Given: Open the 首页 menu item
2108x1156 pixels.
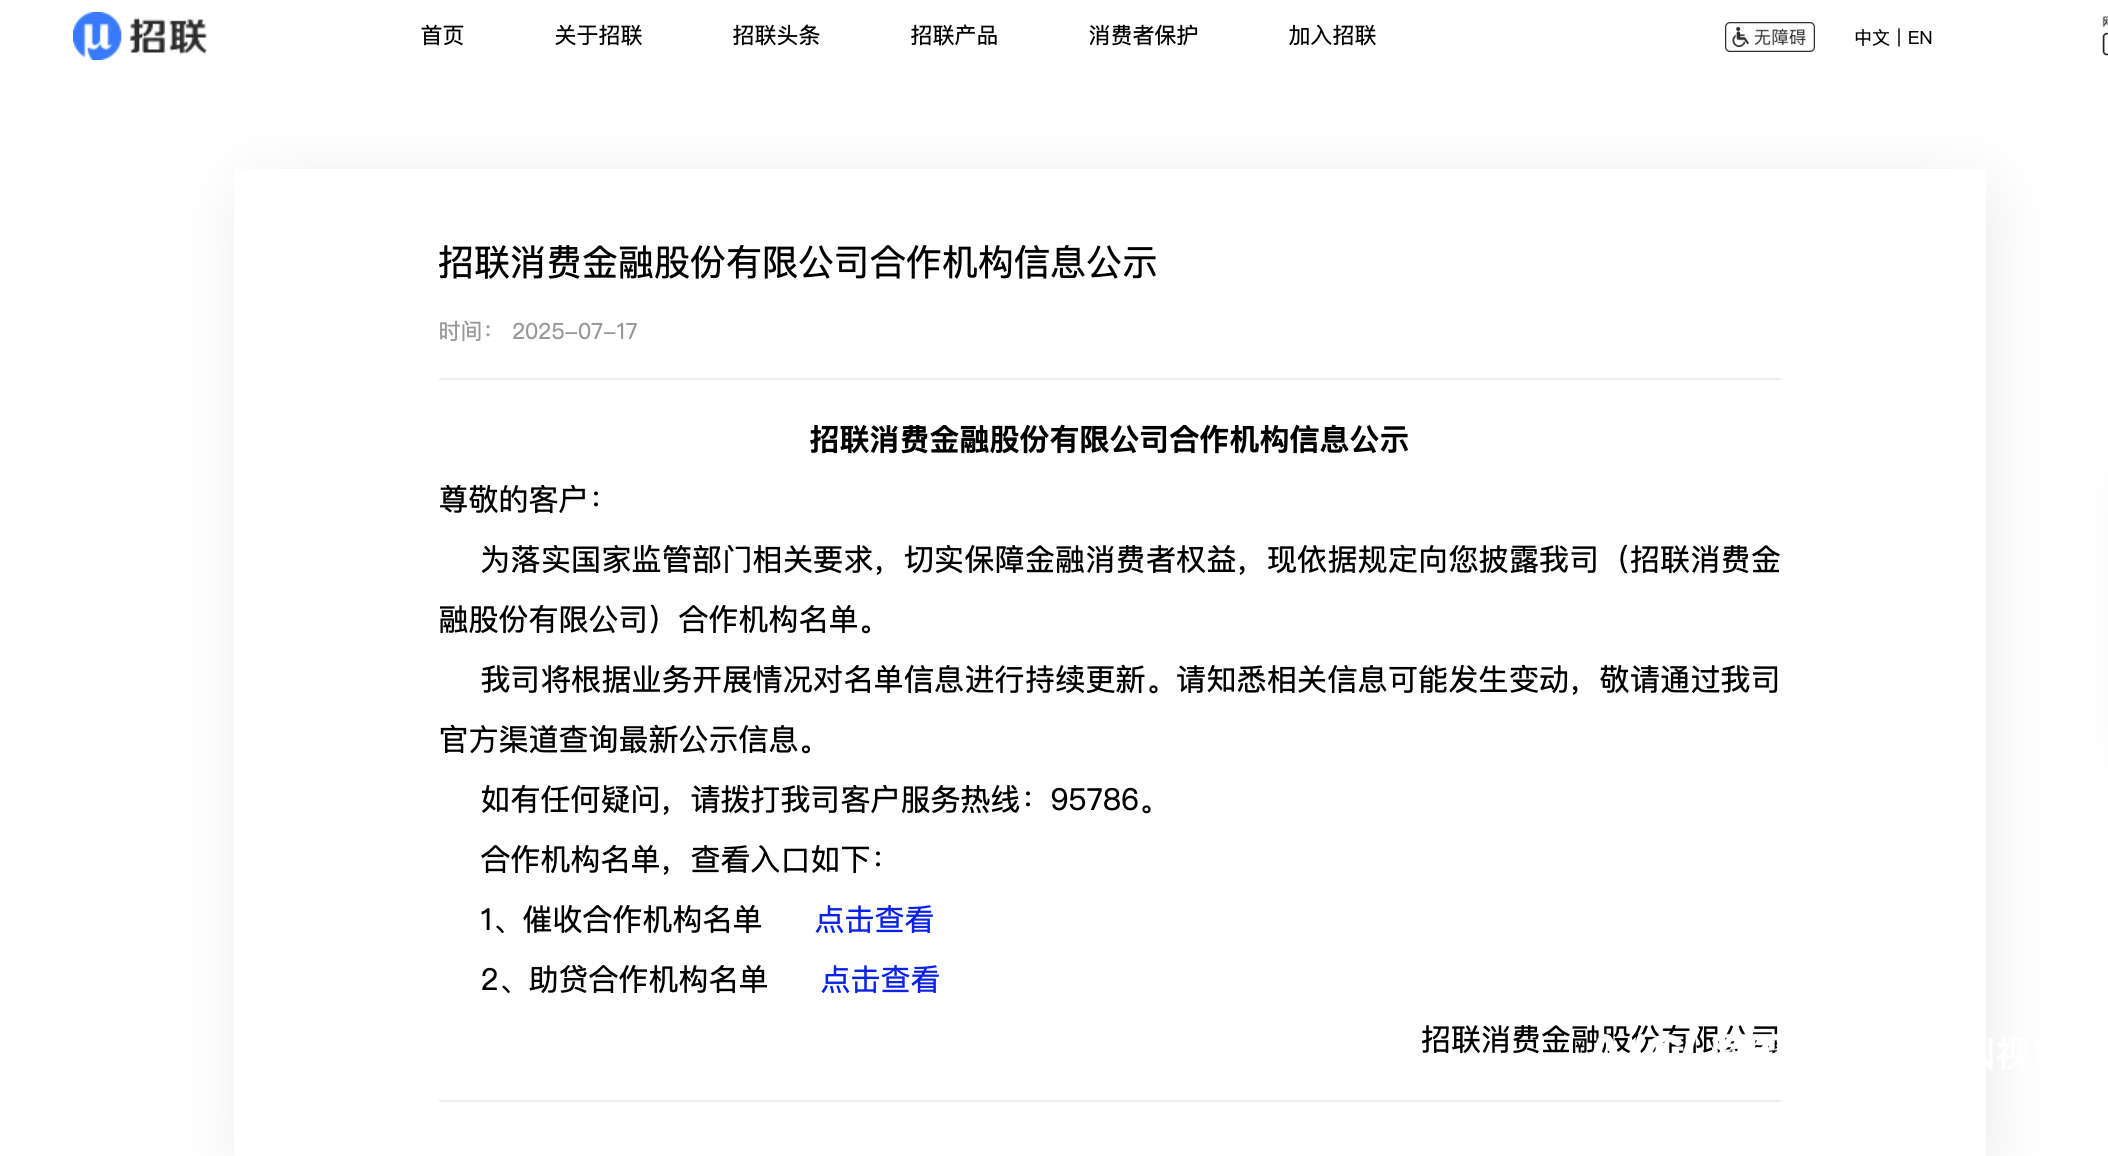Looking at the screenshot, I should (442, 36).
